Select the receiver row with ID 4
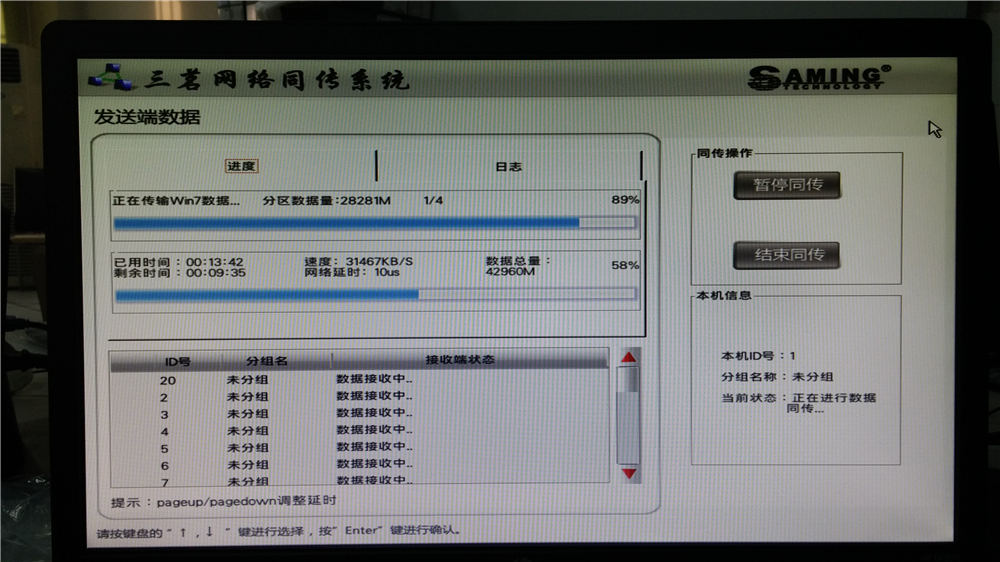 360,431
